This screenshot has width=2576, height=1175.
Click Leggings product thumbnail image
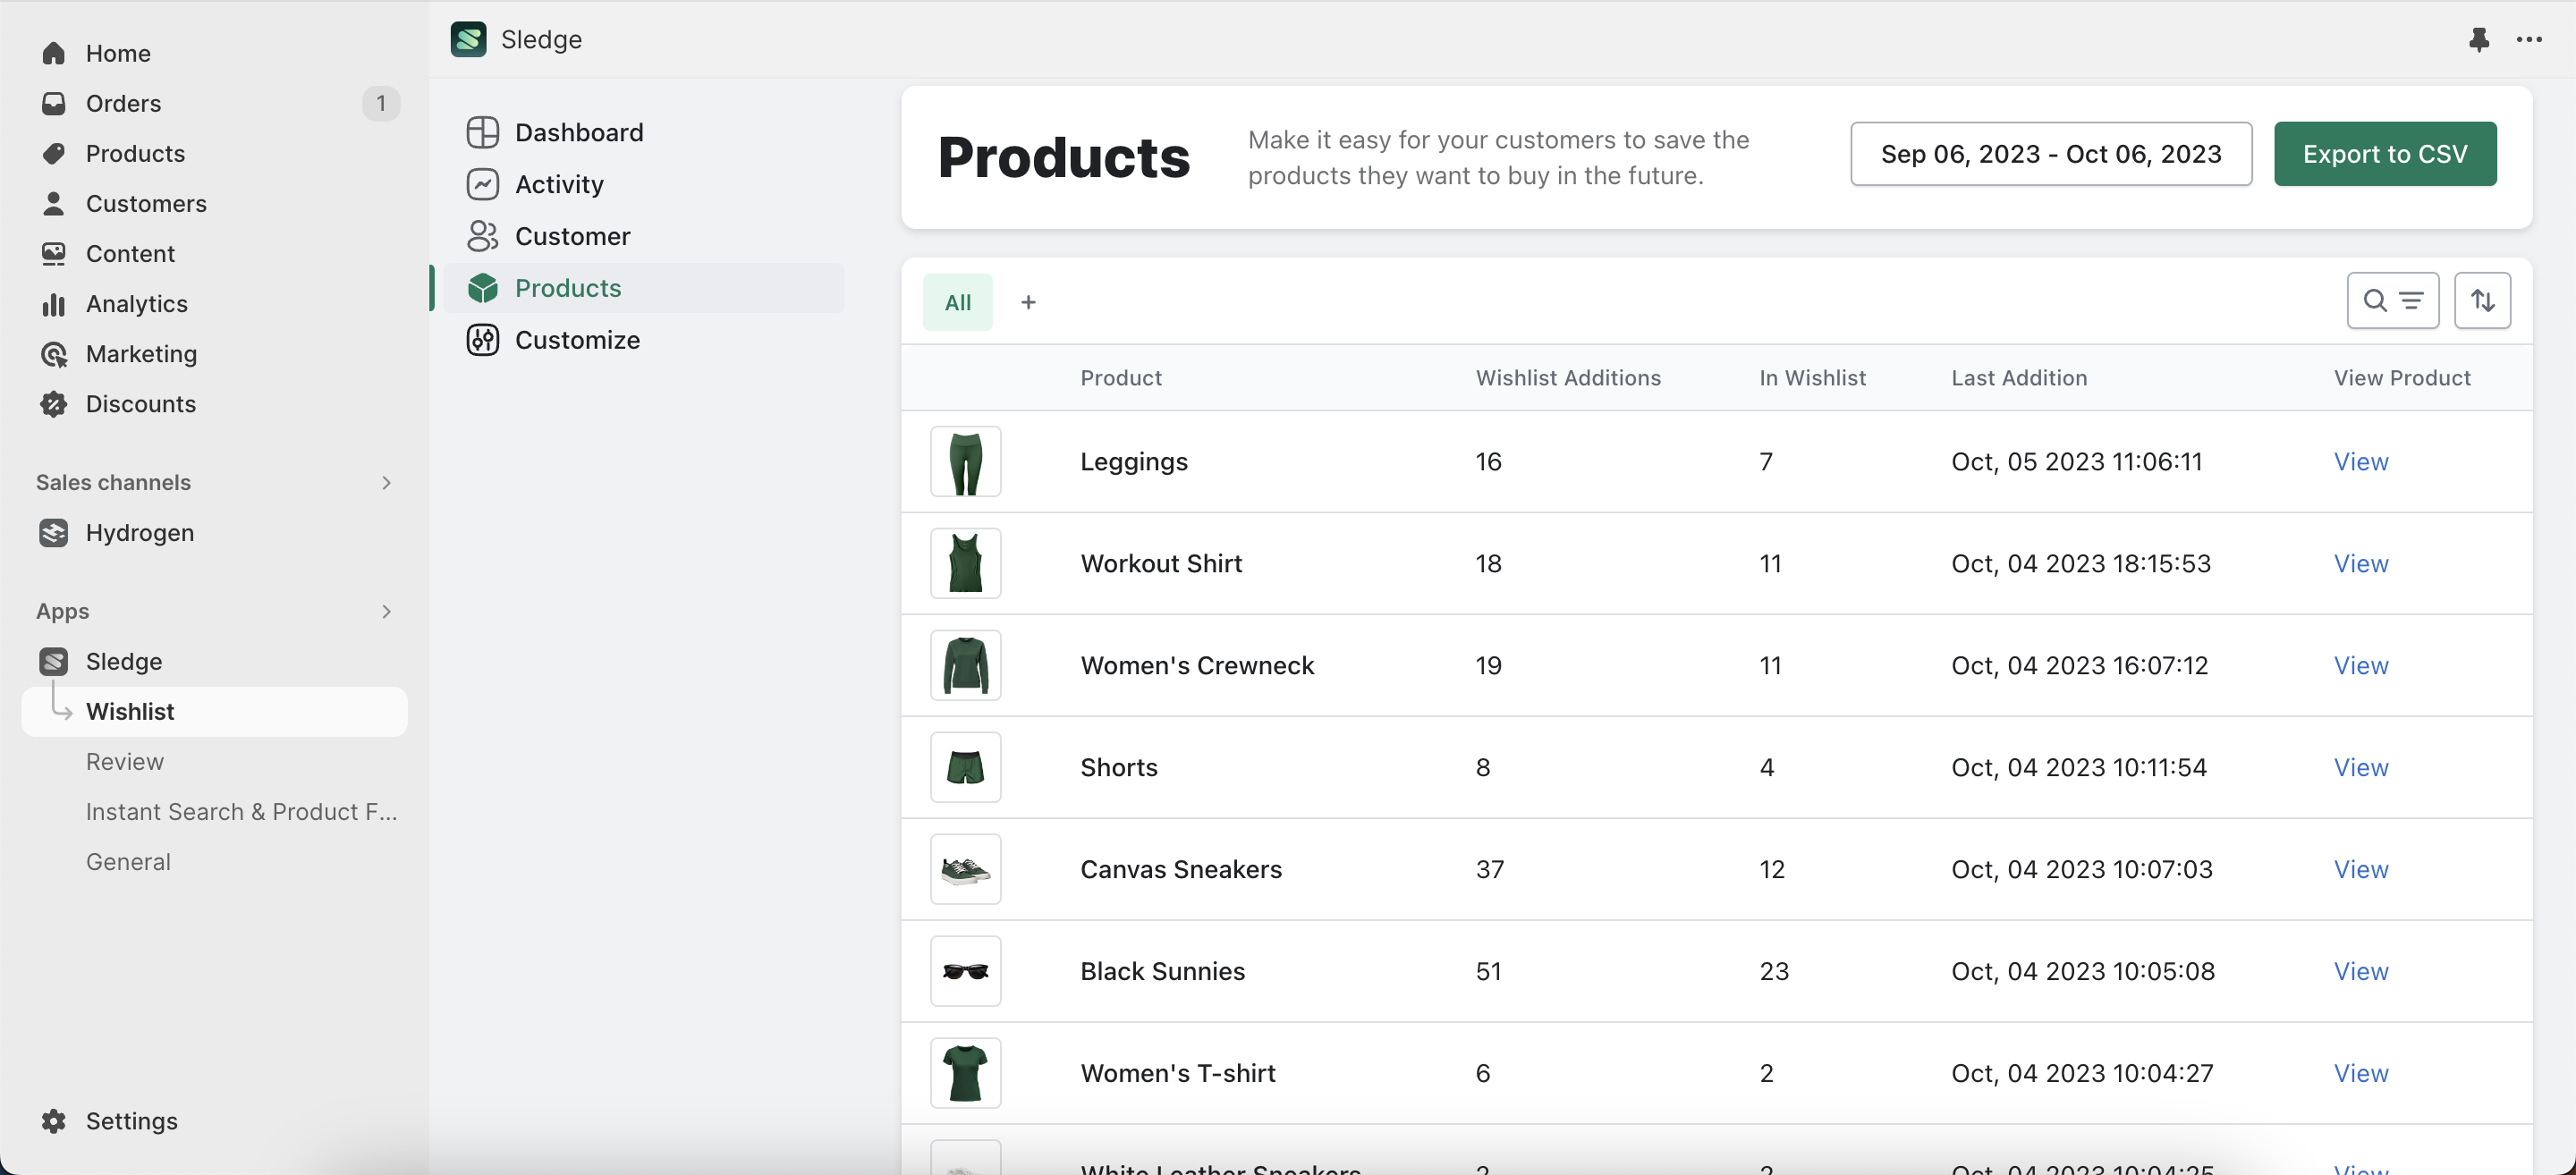coord(964,461)
